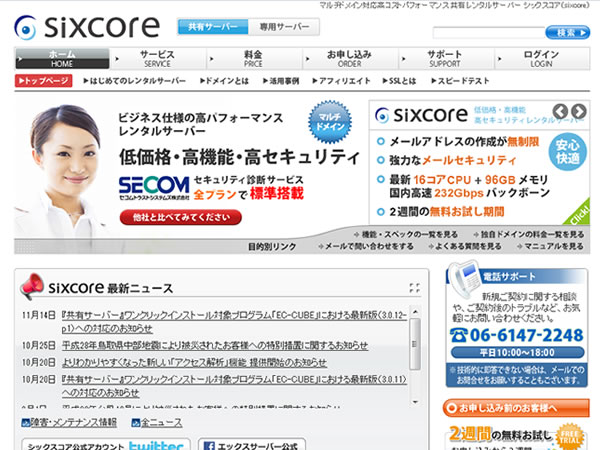
Task: Click the sixcore logo in slide panel
Action: pyautogui.click(x=421, y=115)
